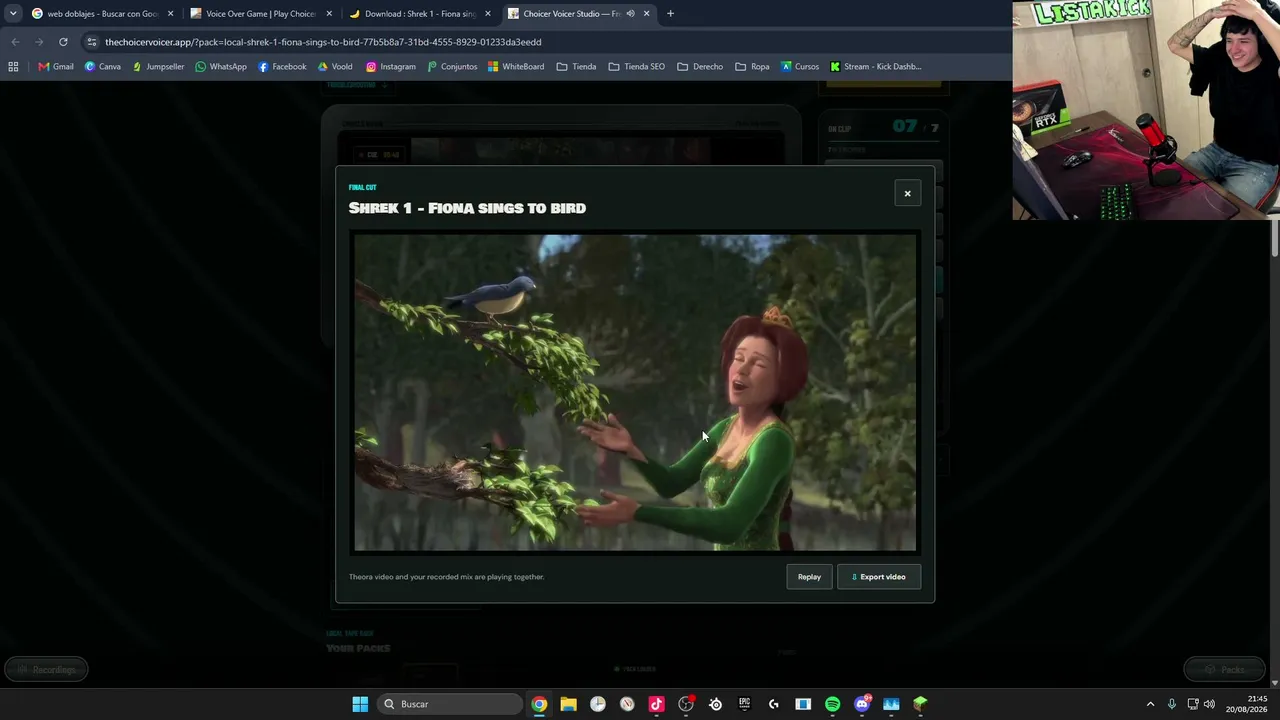Image resolution: width=1280 pixels, height=720 pixels.
Task: Reload the current page
Action: point(63,42)
